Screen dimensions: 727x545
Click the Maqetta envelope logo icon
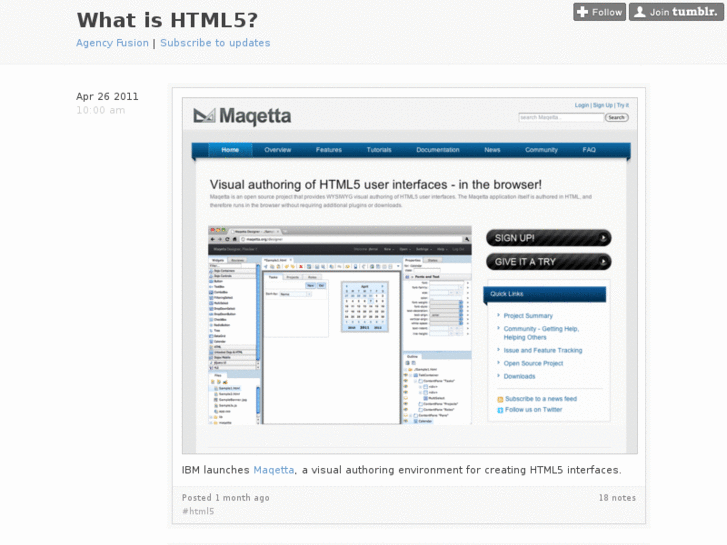pyautogui.click(x=204, y=115)
